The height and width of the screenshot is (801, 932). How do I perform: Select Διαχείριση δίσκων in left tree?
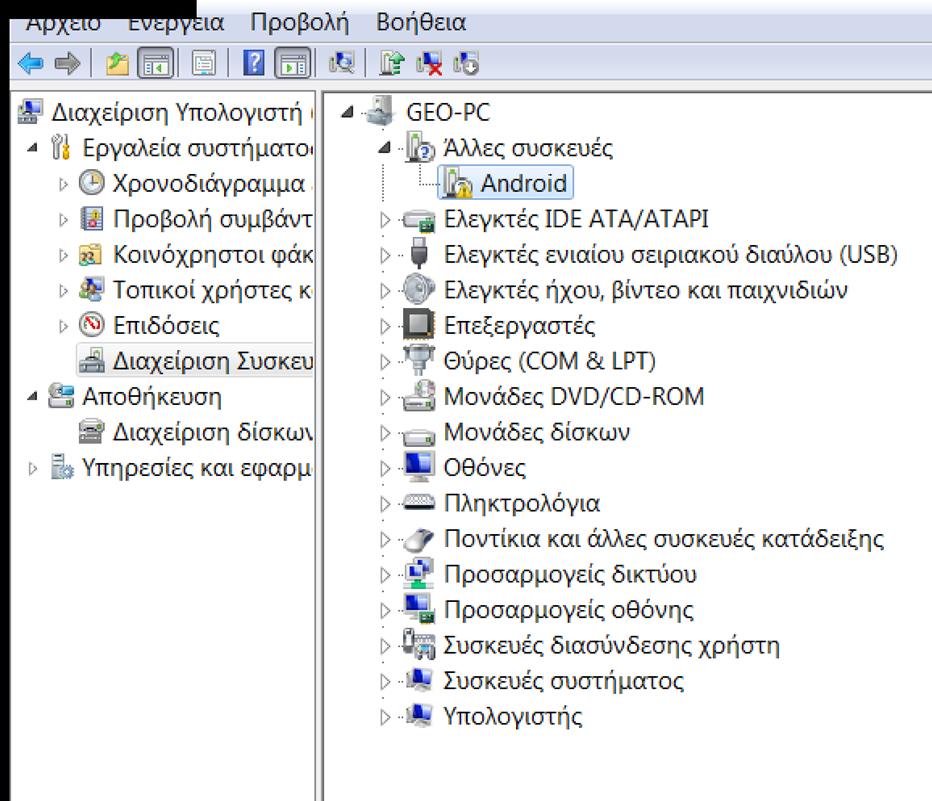tap(212, 432)
